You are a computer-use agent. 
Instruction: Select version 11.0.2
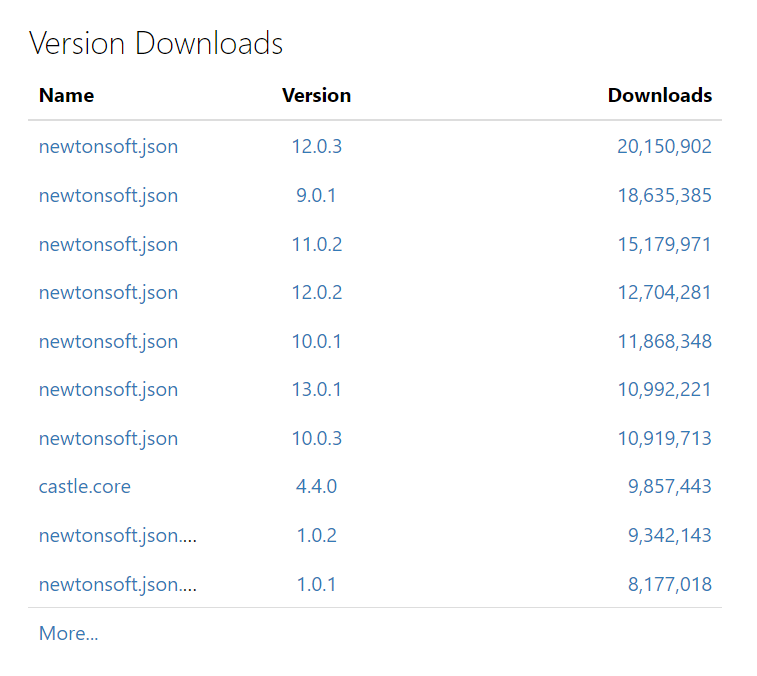coord(317,244)
